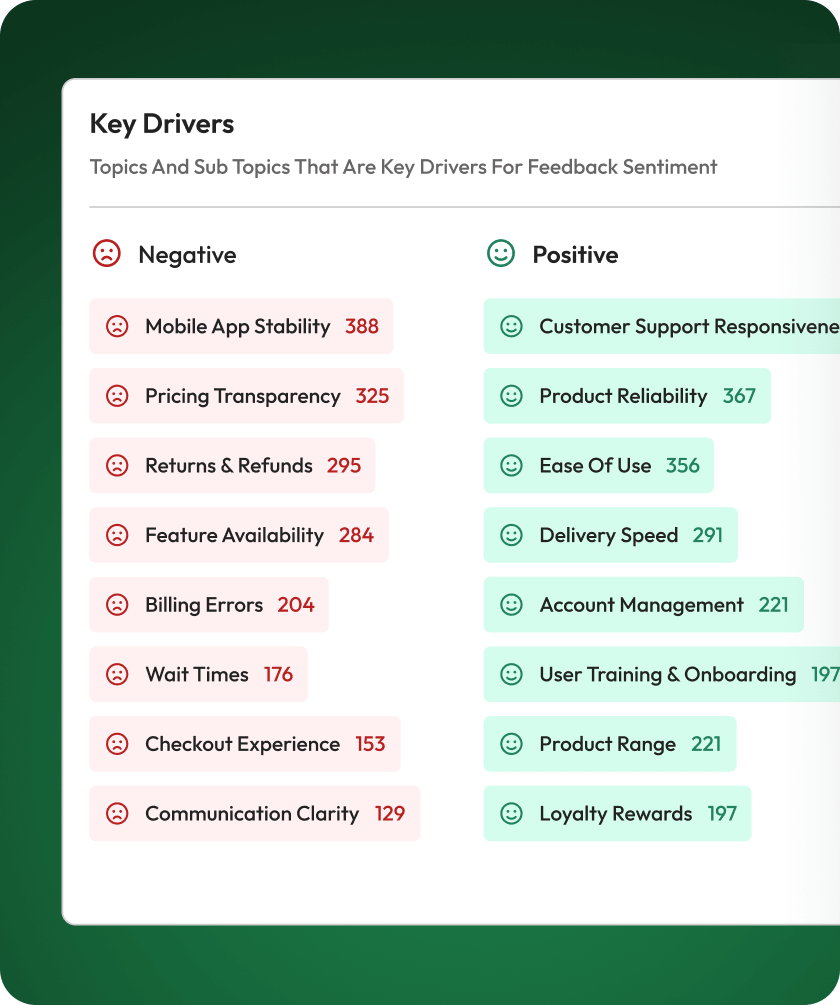The height and width of the screenshot is (1005, 840).
Task: Open the Checkout Experience topic
Action: click(245, 744)
